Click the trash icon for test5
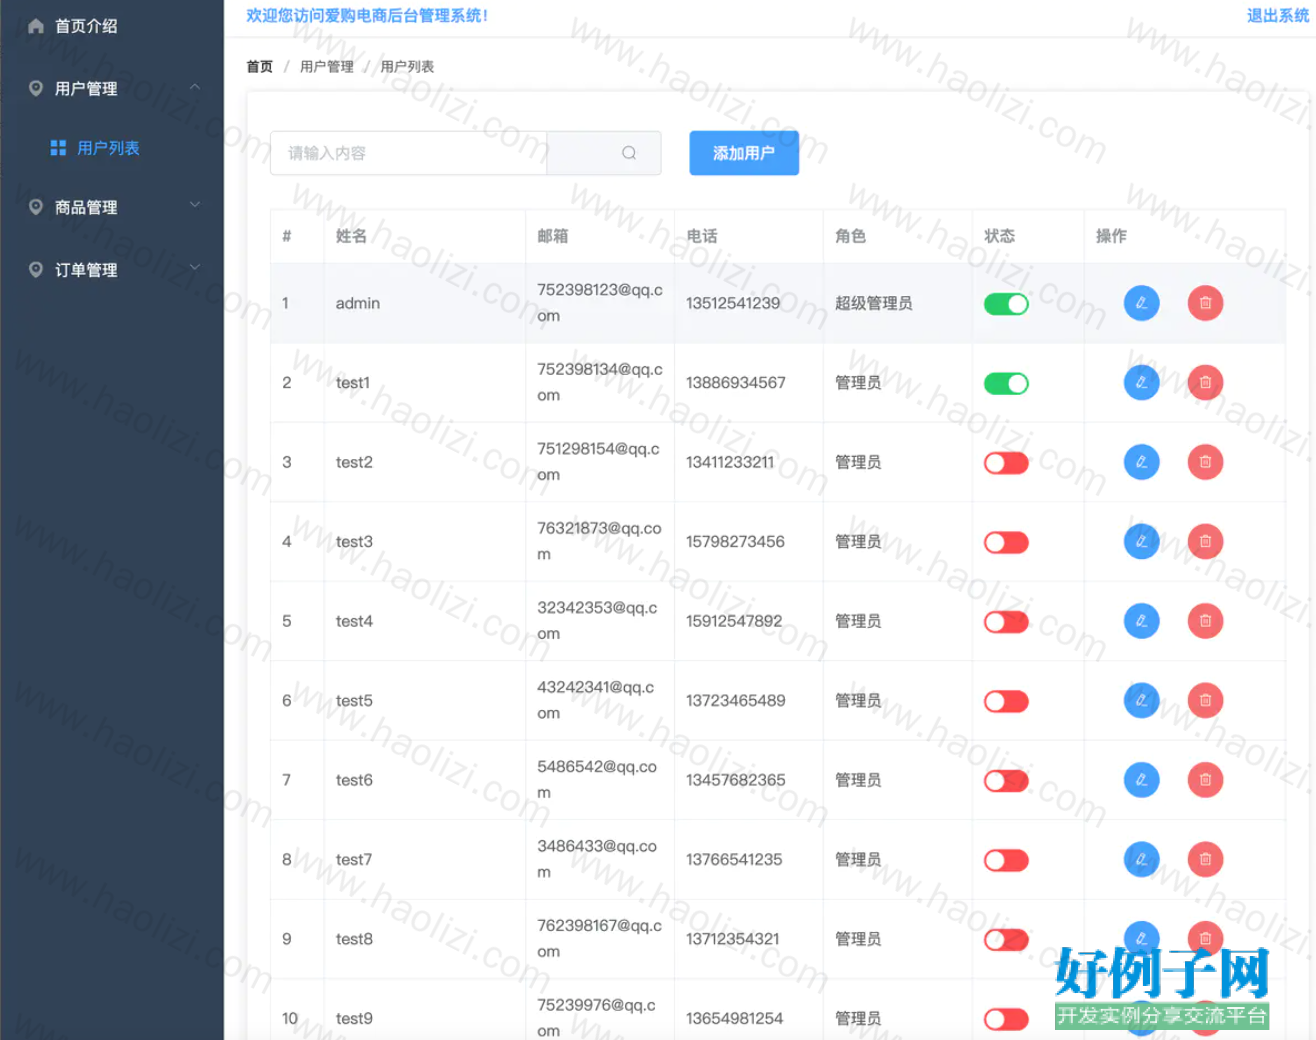Viewport: 1316px width, 1040px height. tap(1205, 700)
